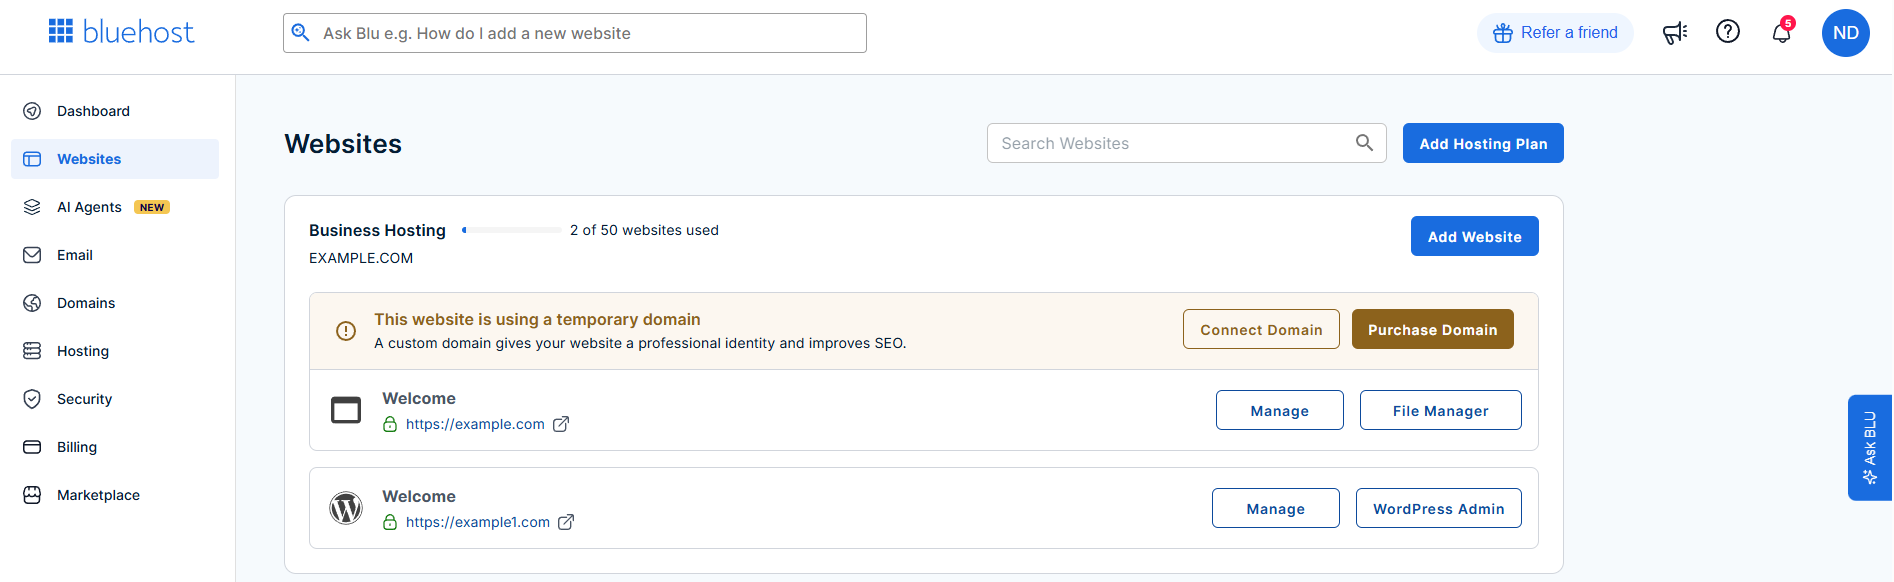Viewport: 1894px width, 582px height.
Task: Click the '2 of 50 websites used' text
Action: point(644,230)
